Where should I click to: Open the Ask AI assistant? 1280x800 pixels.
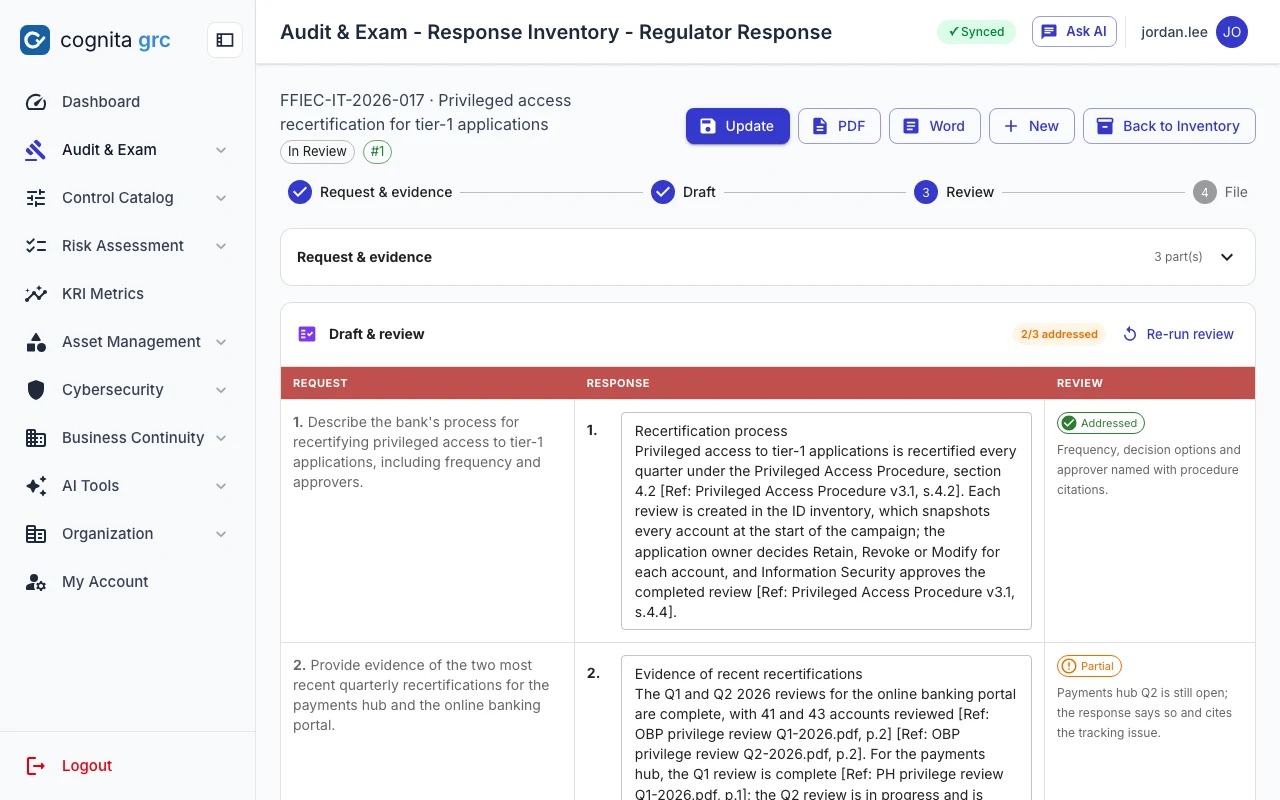1074,32
